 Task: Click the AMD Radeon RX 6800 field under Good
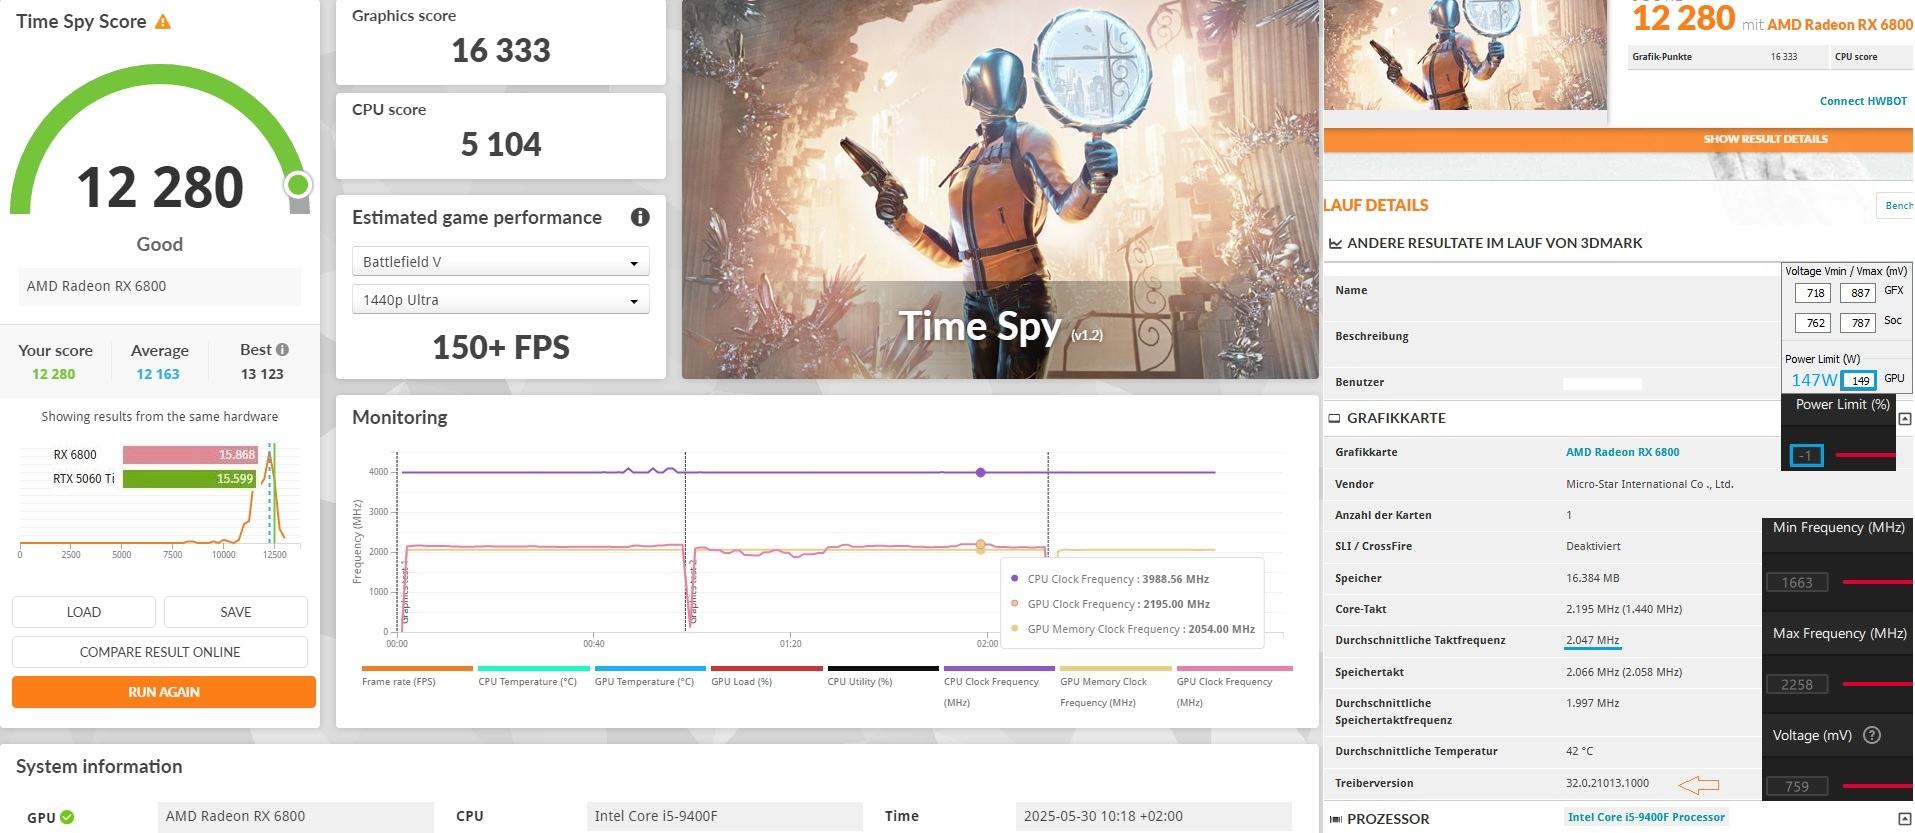click(159, 286)
